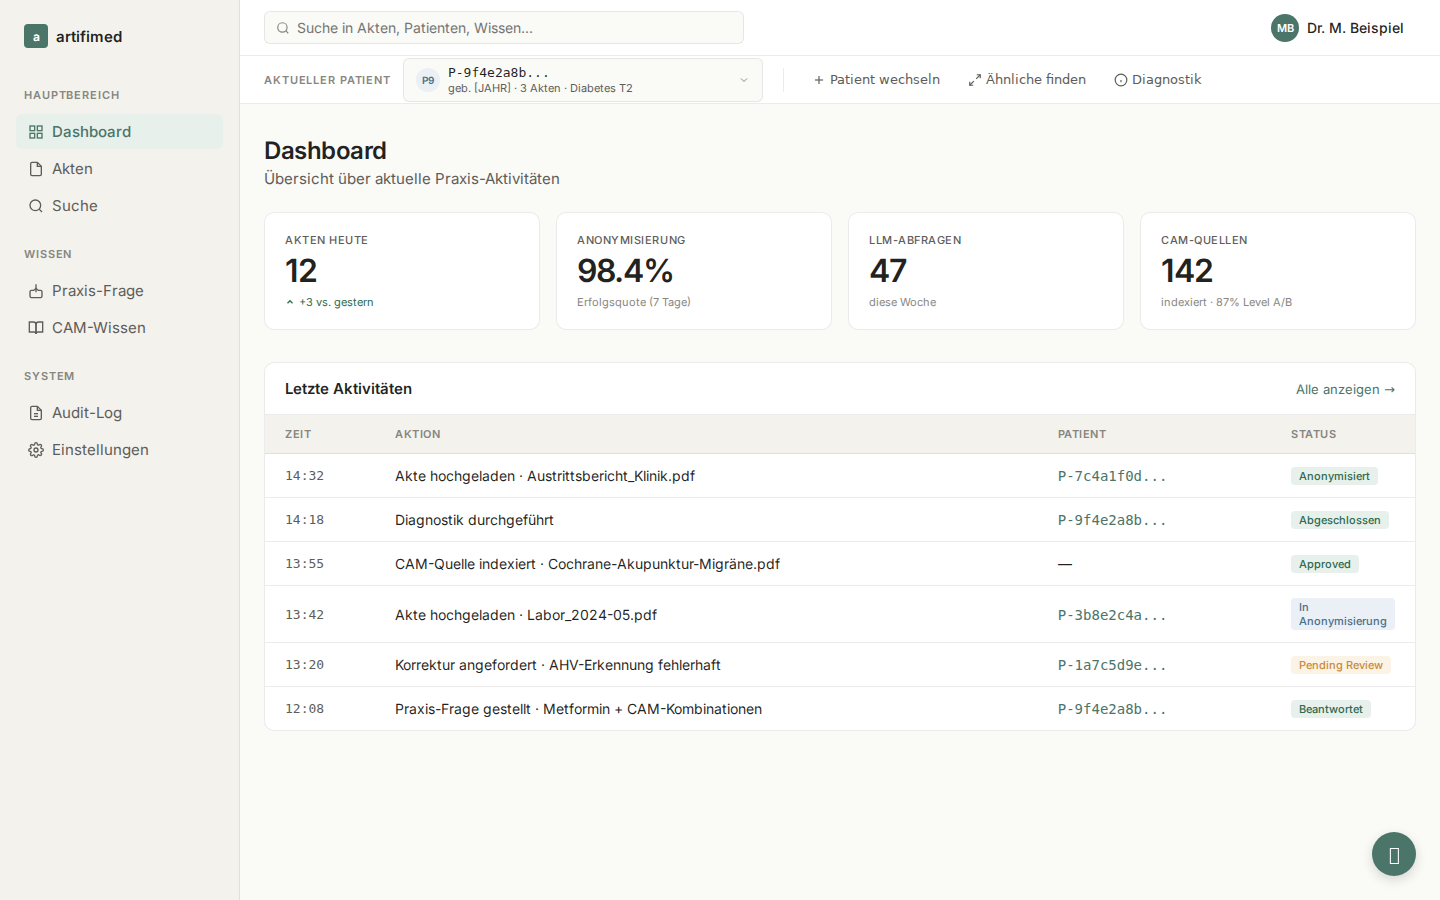Screen dimensions: 1440x900
Task: Select the AHV-Erkennung fehlerhaft activity
Action: [840, 665]
